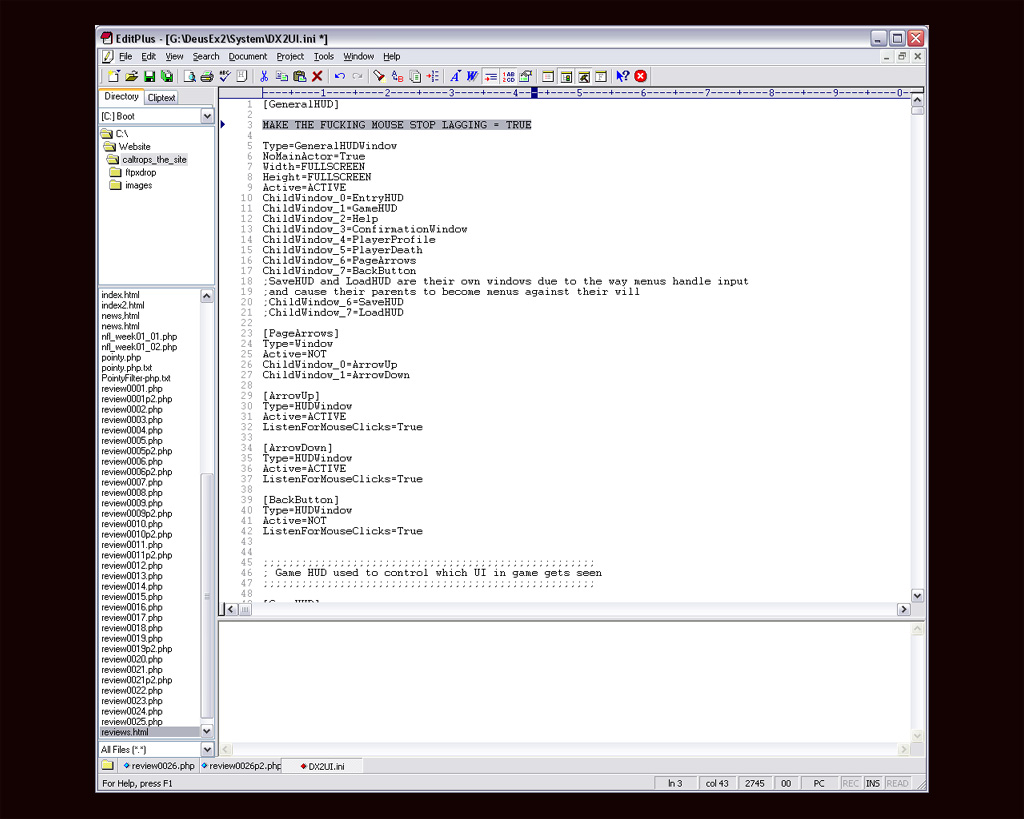Toggle line numbers display icon
The width and height of the screenshot is (1024, 819).
pyautogui.click(x=509, y=76)
